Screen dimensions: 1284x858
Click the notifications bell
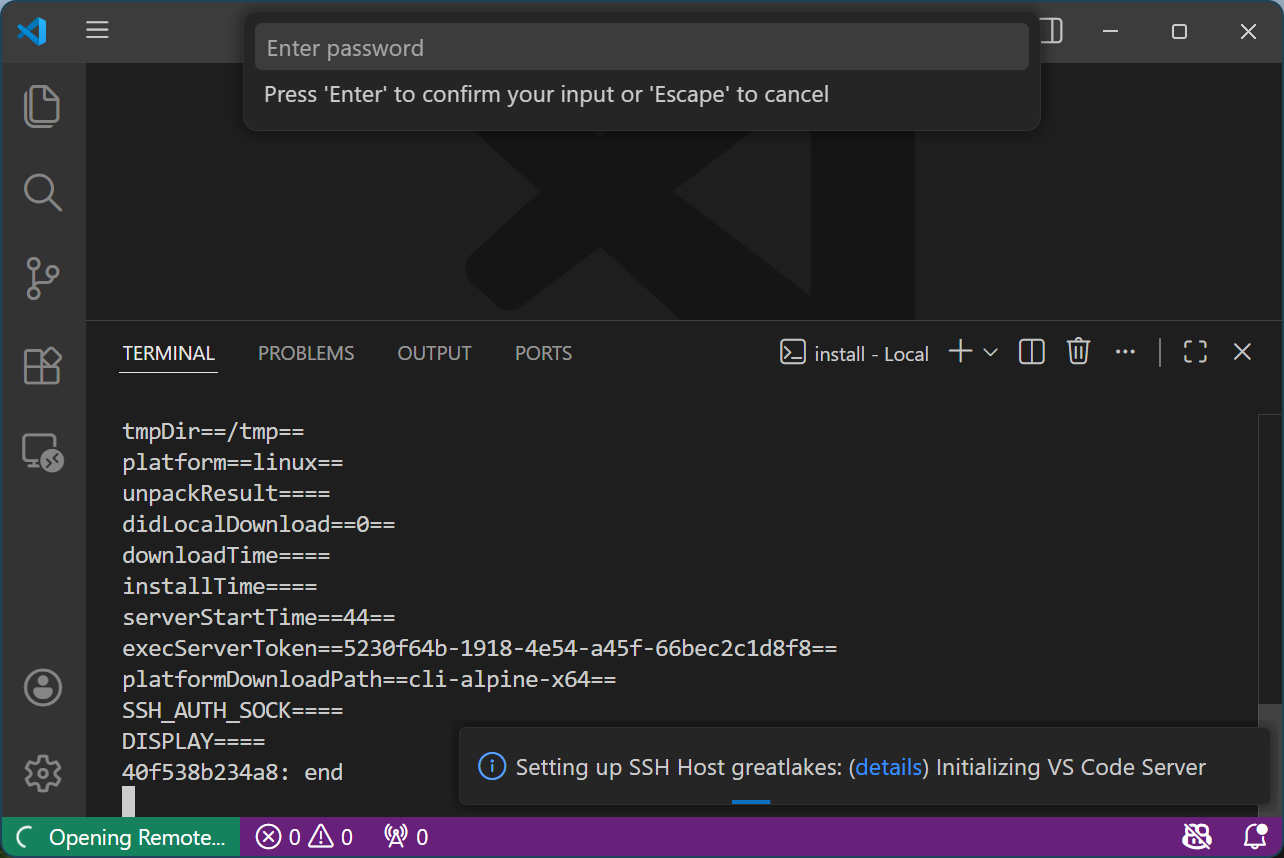pyautogui.click(x=1253, y=836)
